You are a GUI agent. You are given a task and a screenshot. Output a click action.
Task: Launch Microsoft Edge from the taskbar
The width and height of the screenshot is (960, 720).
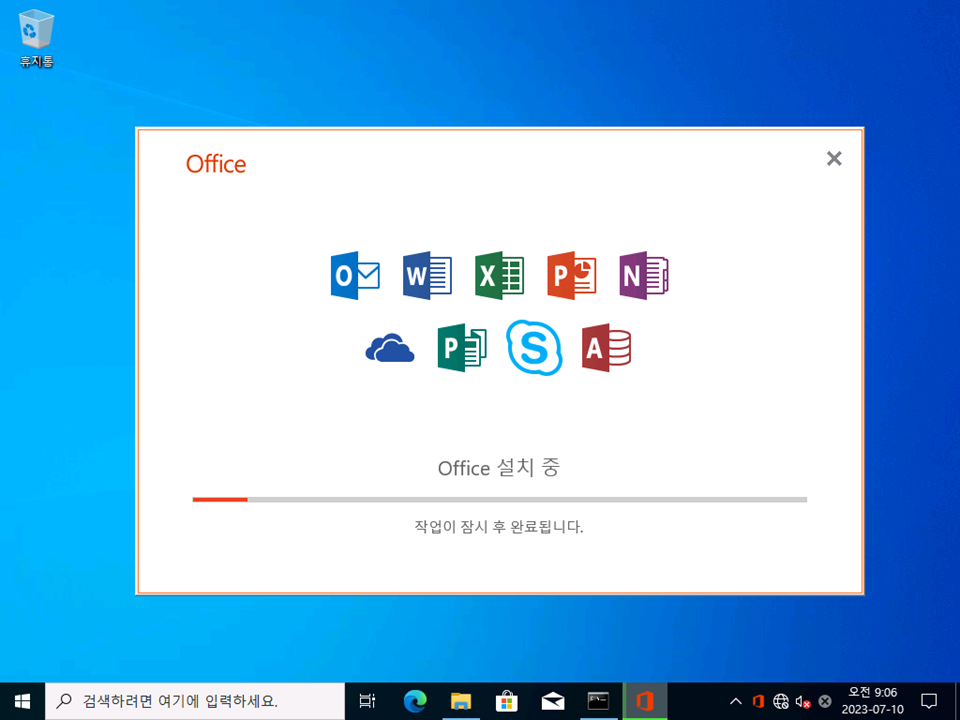click(415, 701)
